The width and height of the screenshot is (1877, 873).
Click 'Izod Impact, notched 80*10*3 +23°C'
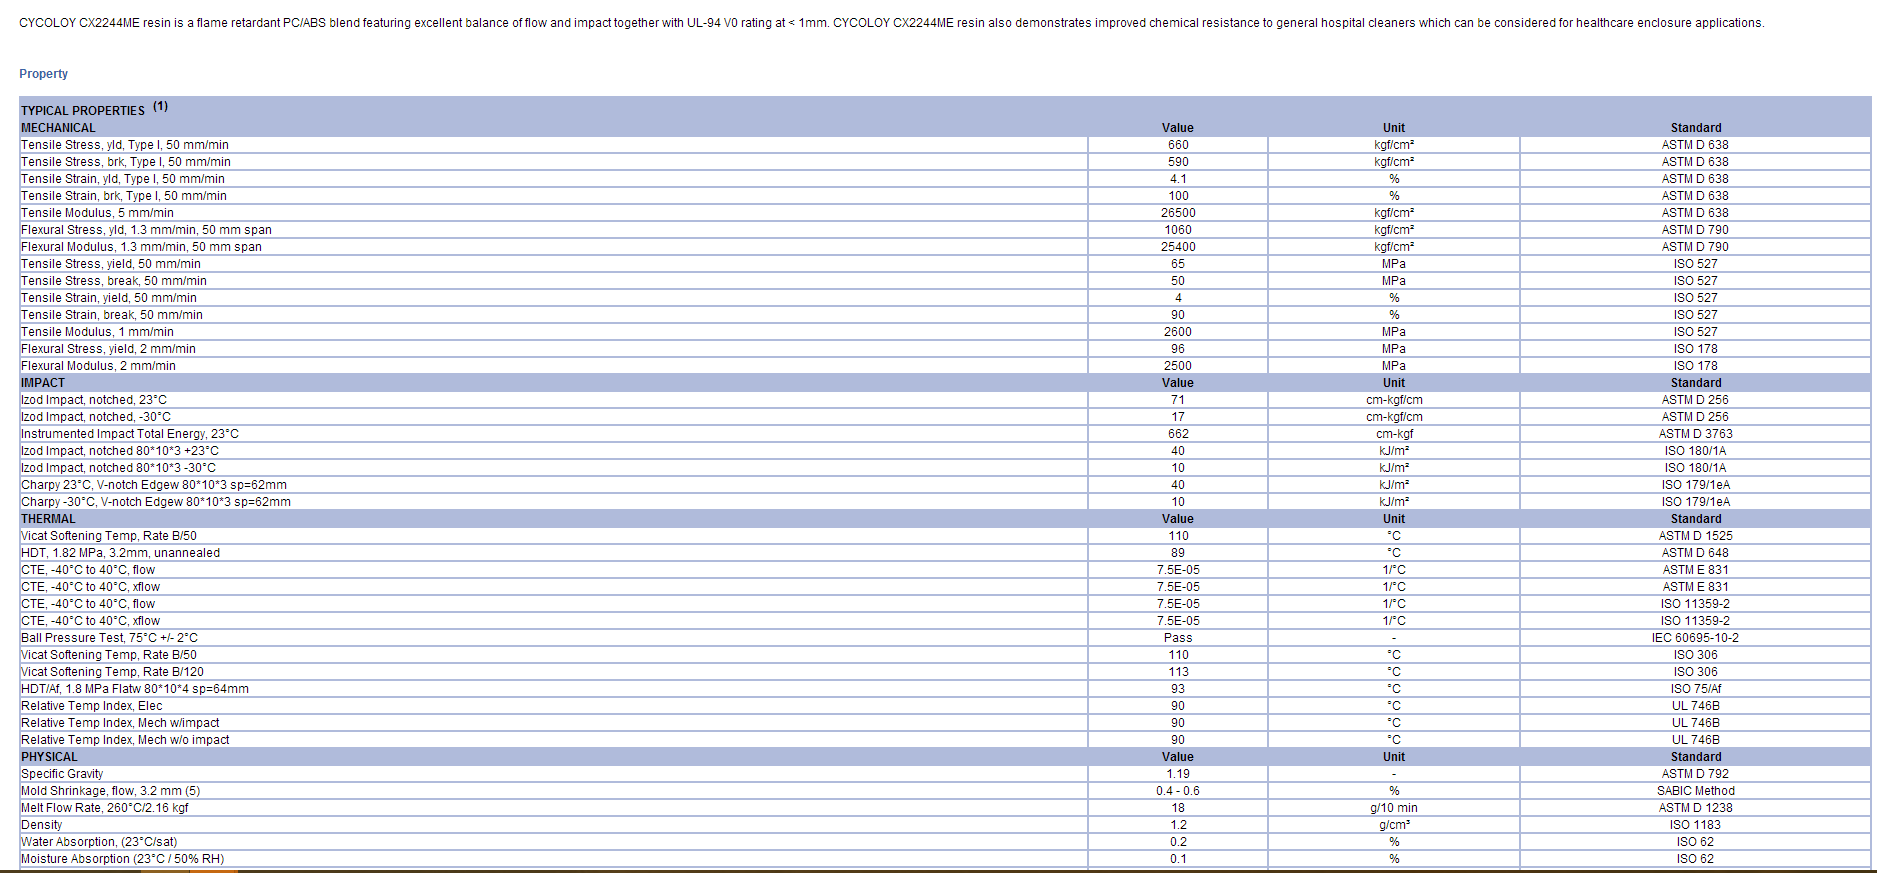click(120, 451)
